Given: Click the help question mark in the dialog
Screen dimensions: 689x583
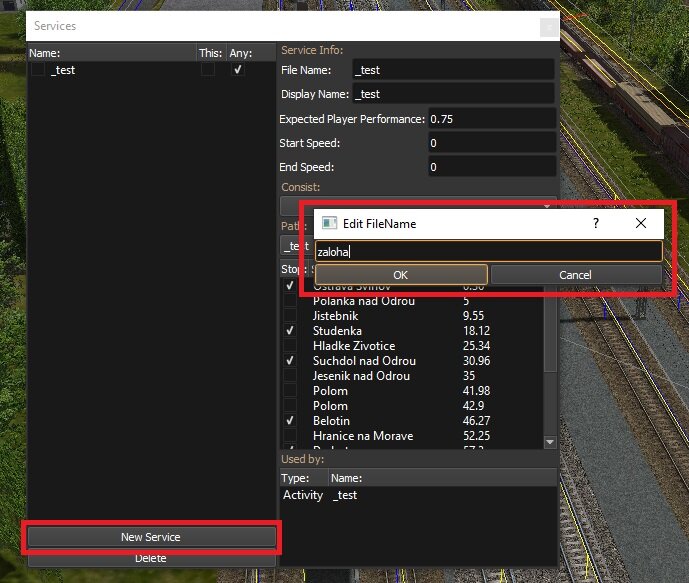Looking at the screenshot, I should tap(596, 224).
